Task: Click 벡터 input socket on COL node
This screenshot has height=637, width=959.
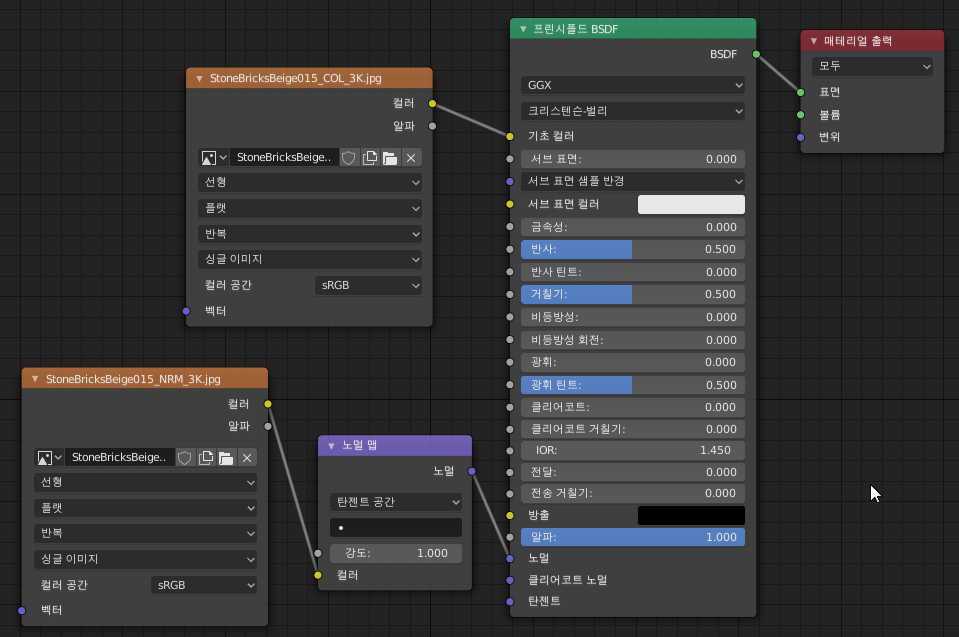Action: click(x=187, y=311)
